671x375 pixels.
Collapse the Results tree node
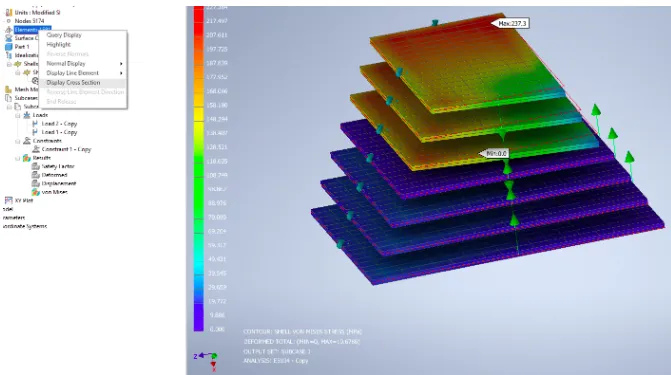18,158
